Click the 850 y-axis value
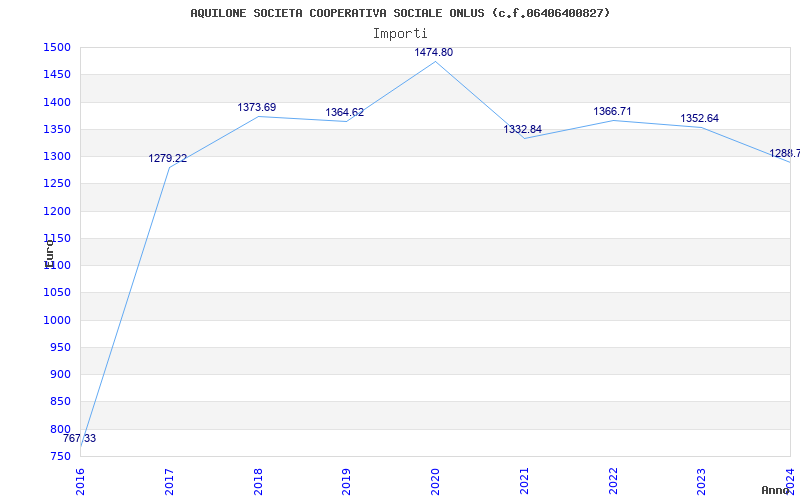This screenshot has height=500, width=800. (60, 402)
